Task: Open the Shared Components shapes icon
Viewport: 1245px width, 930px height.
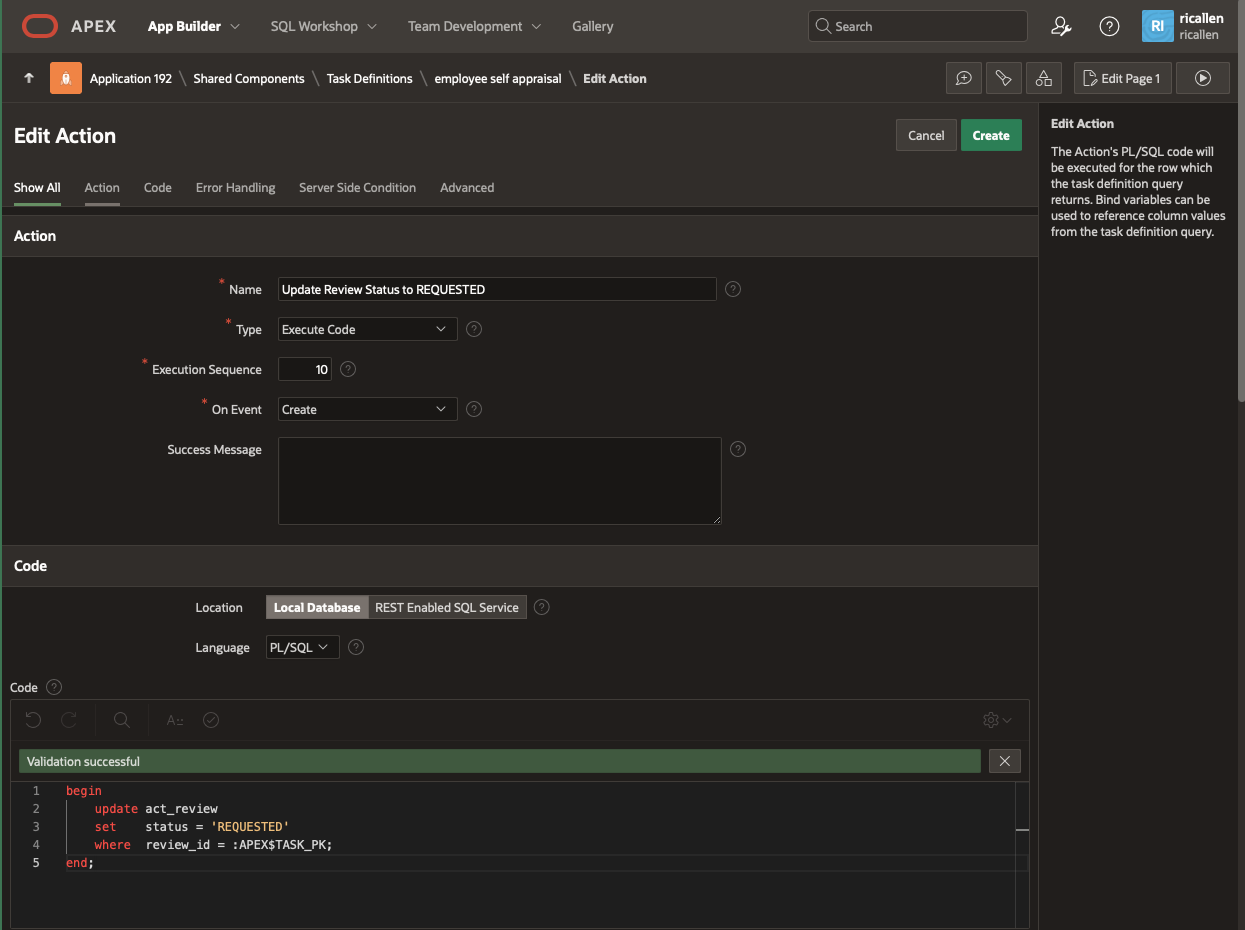Action: pyautogui.click(x=1043, y=78)
